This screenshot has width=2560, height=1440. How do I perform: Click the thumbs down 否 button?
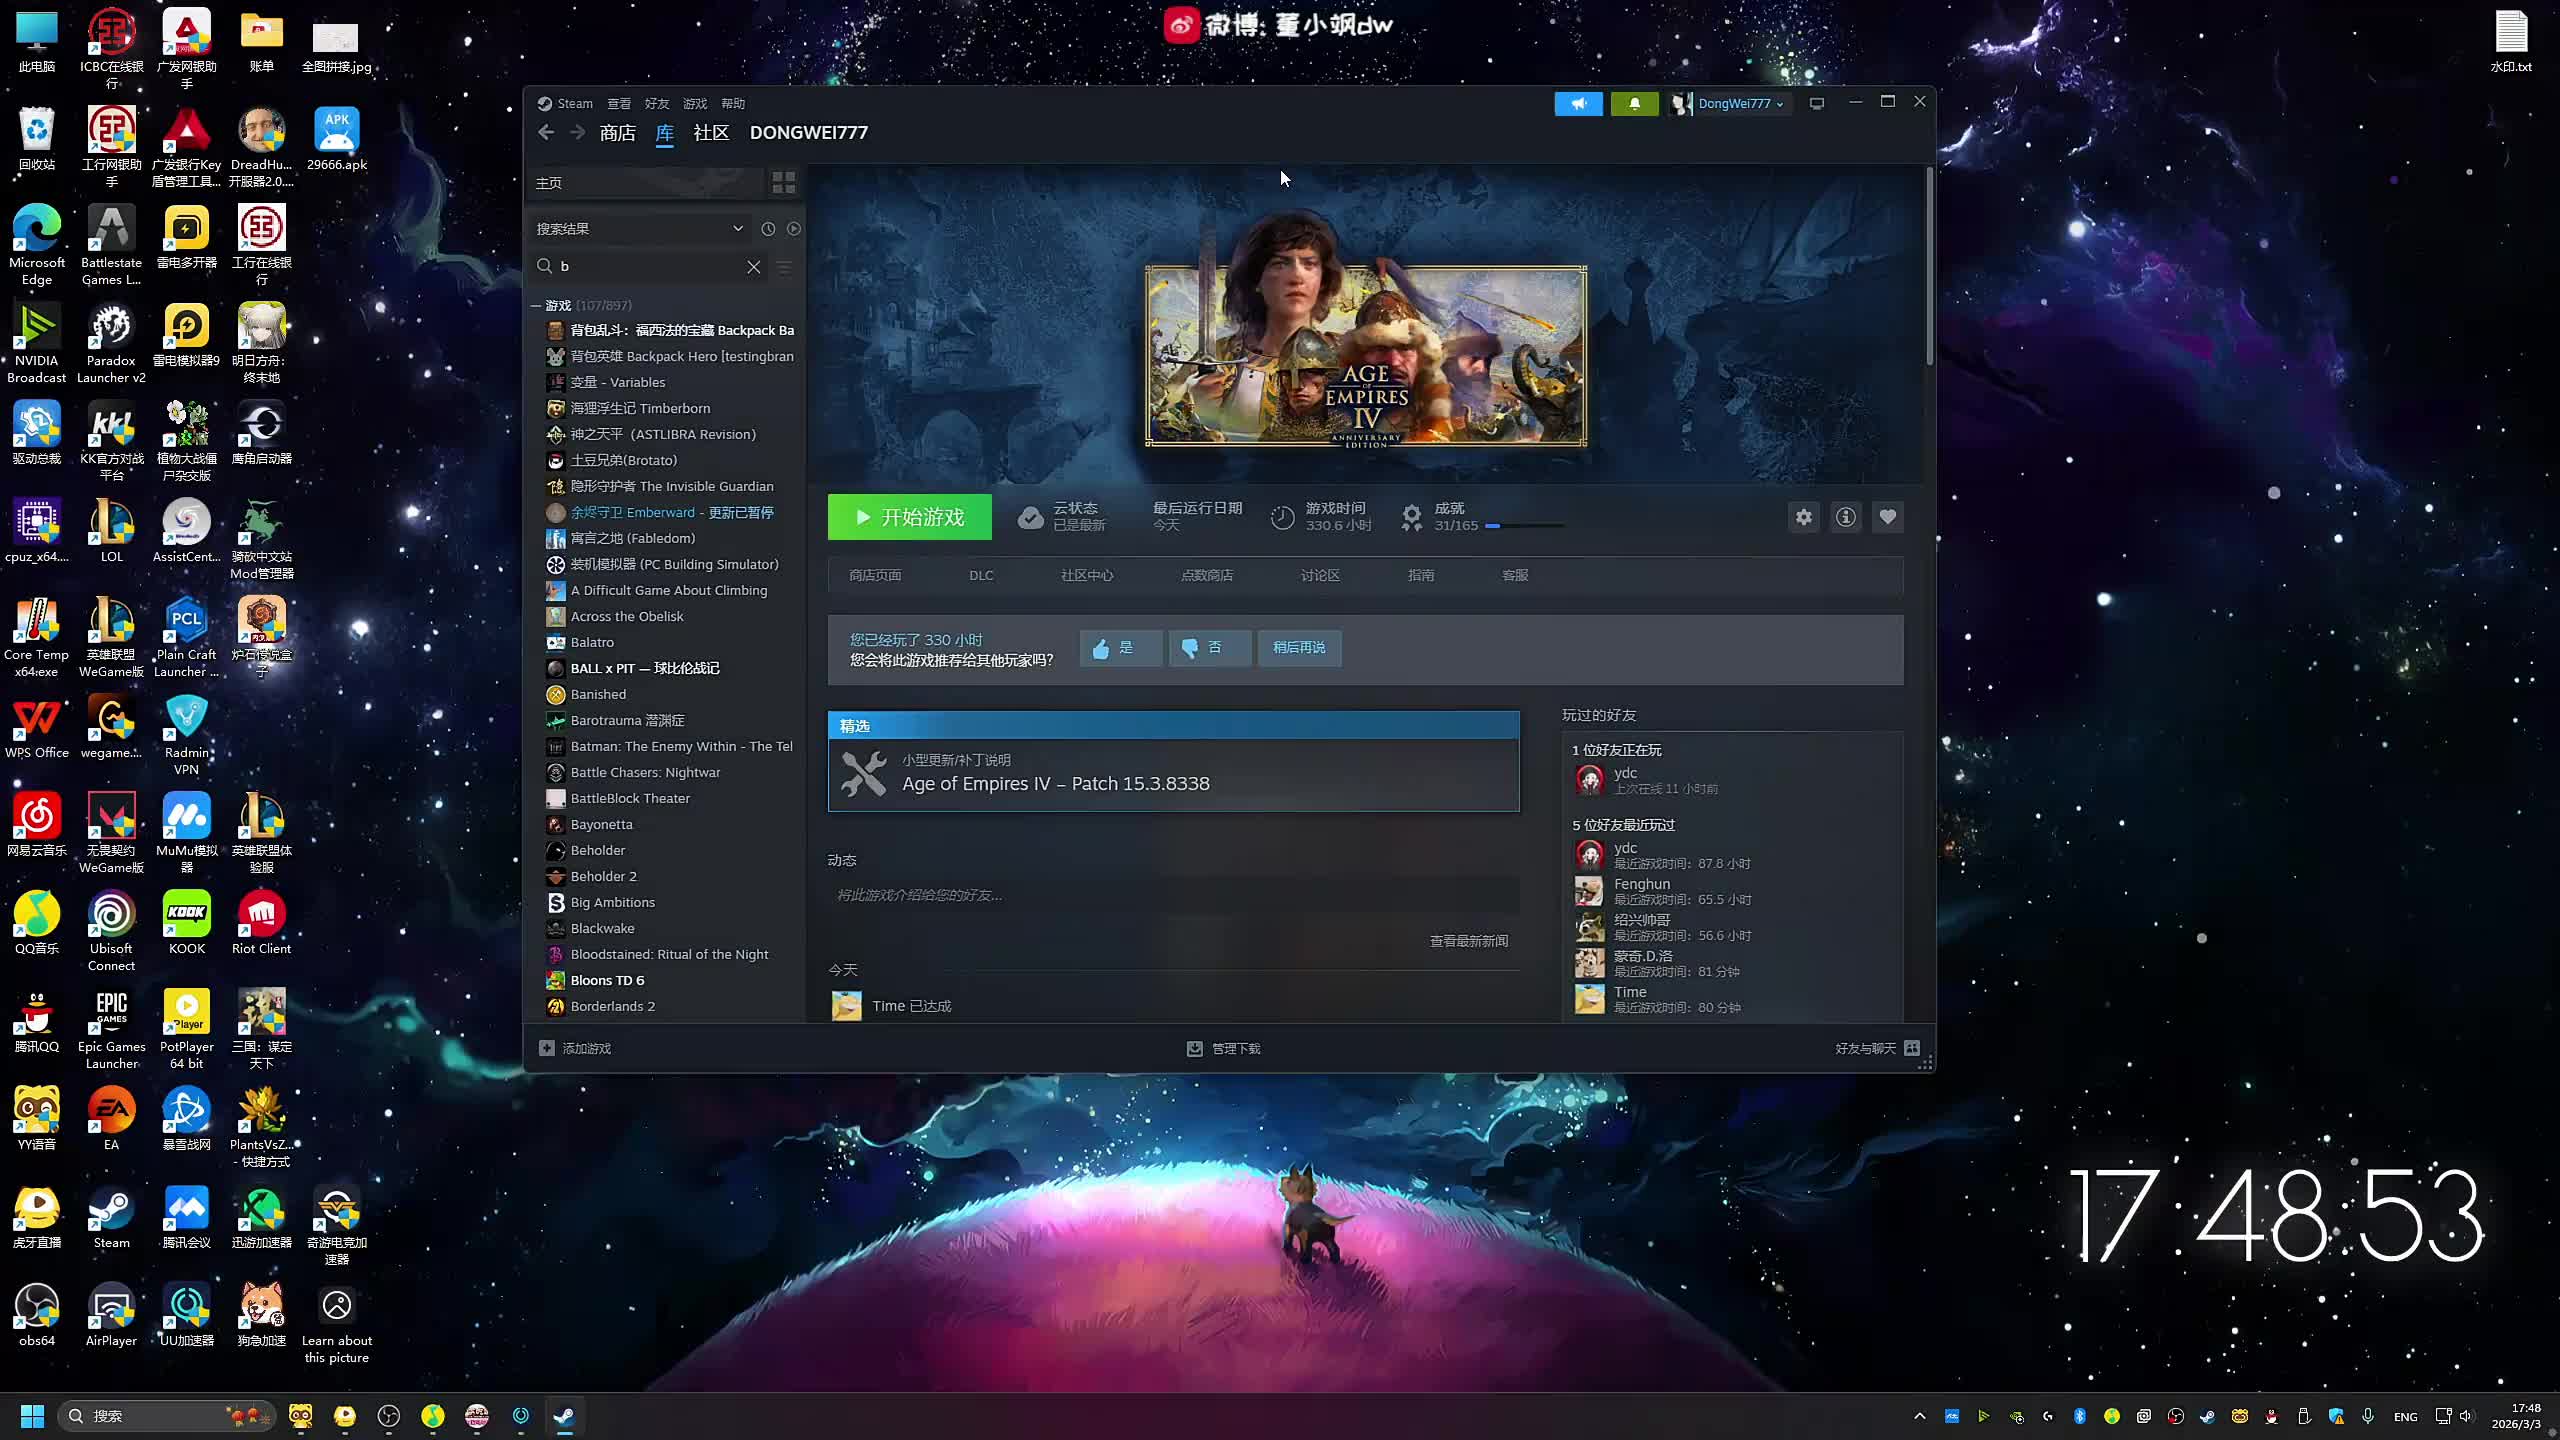coord(1209,648)
